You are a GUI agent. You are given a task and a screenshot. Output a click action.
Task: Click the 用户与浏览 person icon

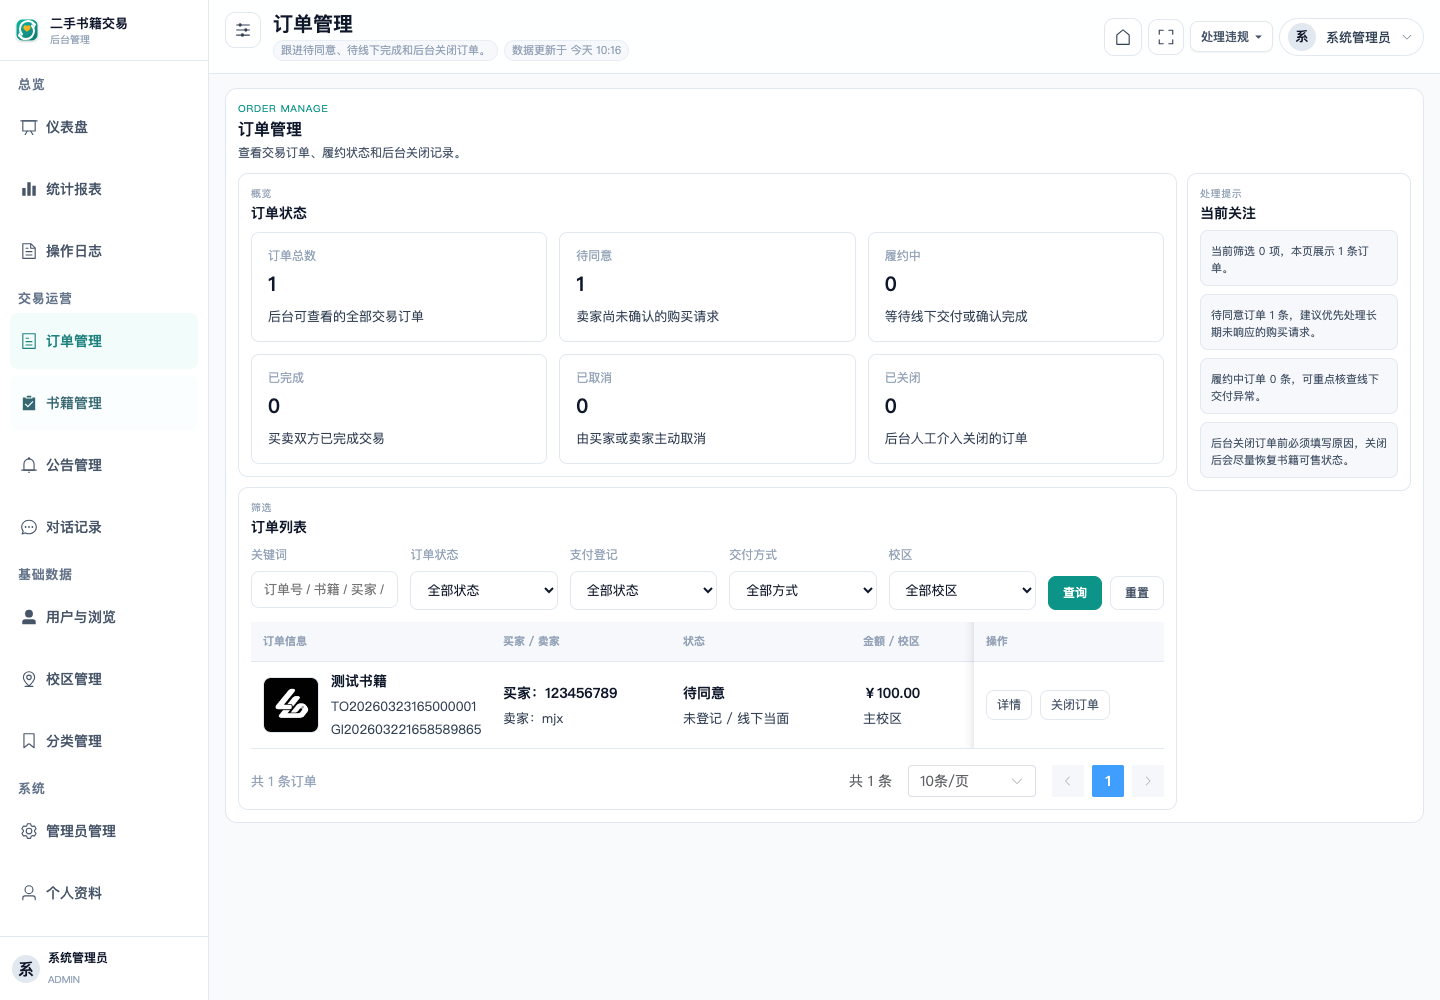click(29, 617)
